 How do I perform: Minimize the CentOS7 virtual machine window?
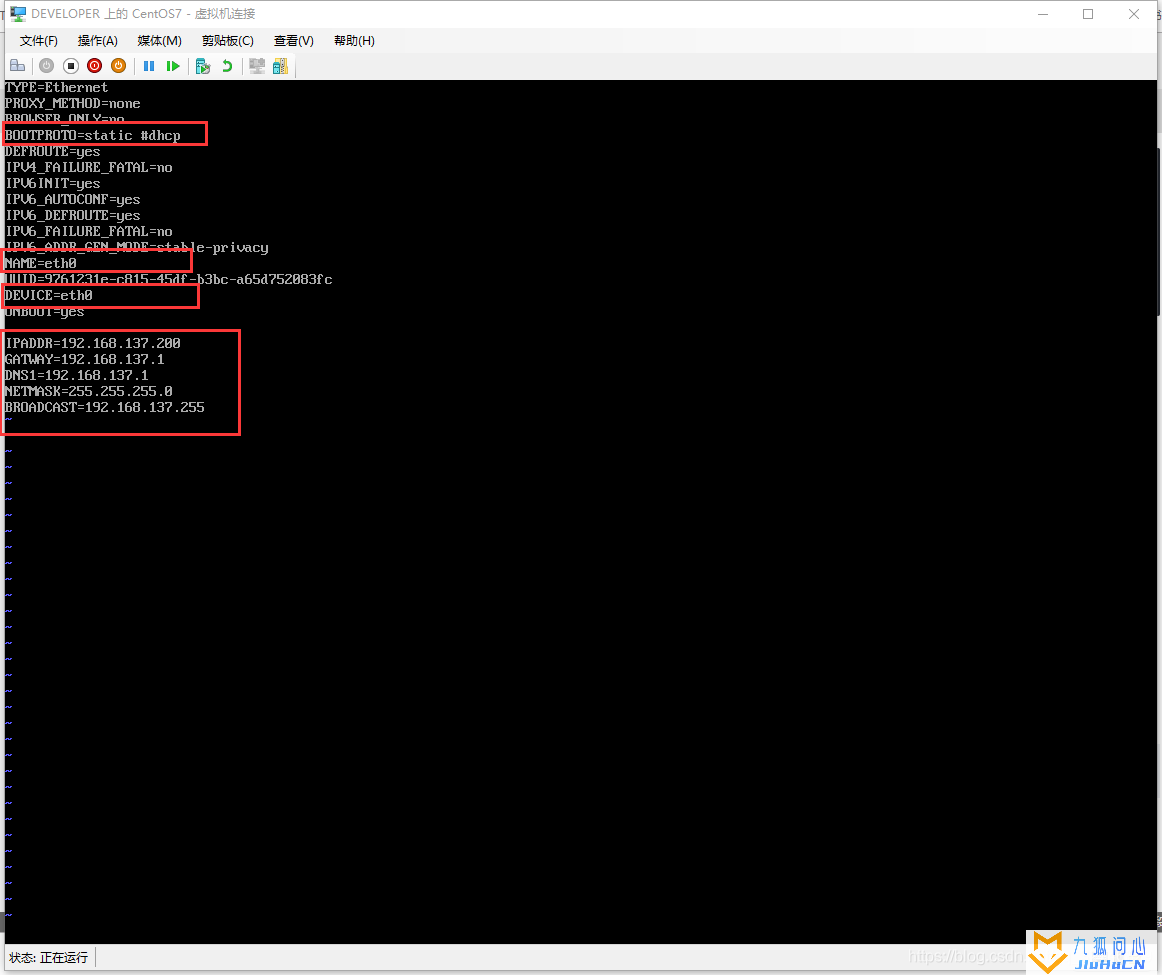1043,14
